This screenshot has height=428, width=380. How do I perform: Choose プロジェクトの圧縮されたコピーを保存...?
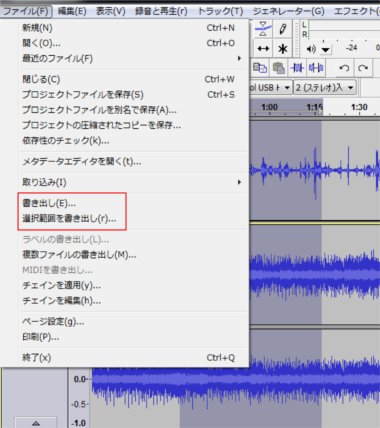[x=133, y=125]
